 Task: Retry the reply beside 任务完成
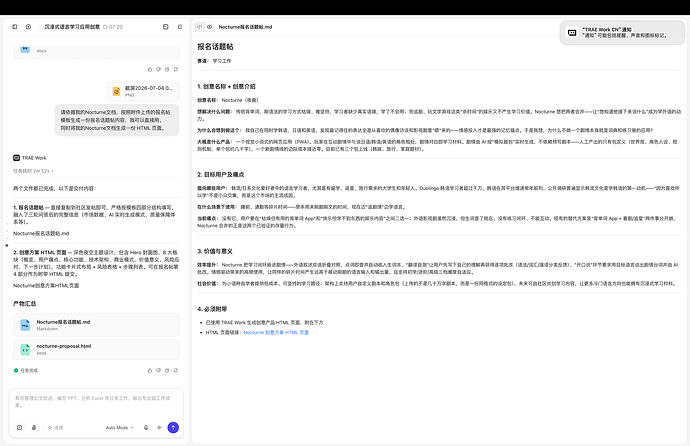tap(176, 370)
